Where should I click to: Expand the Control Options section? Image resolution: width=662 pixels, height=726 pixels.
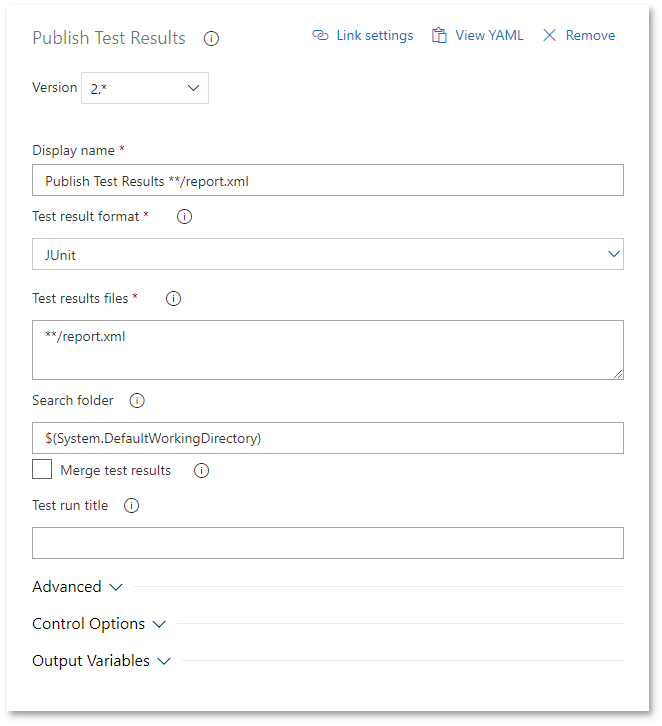click(x=99, y=624)
